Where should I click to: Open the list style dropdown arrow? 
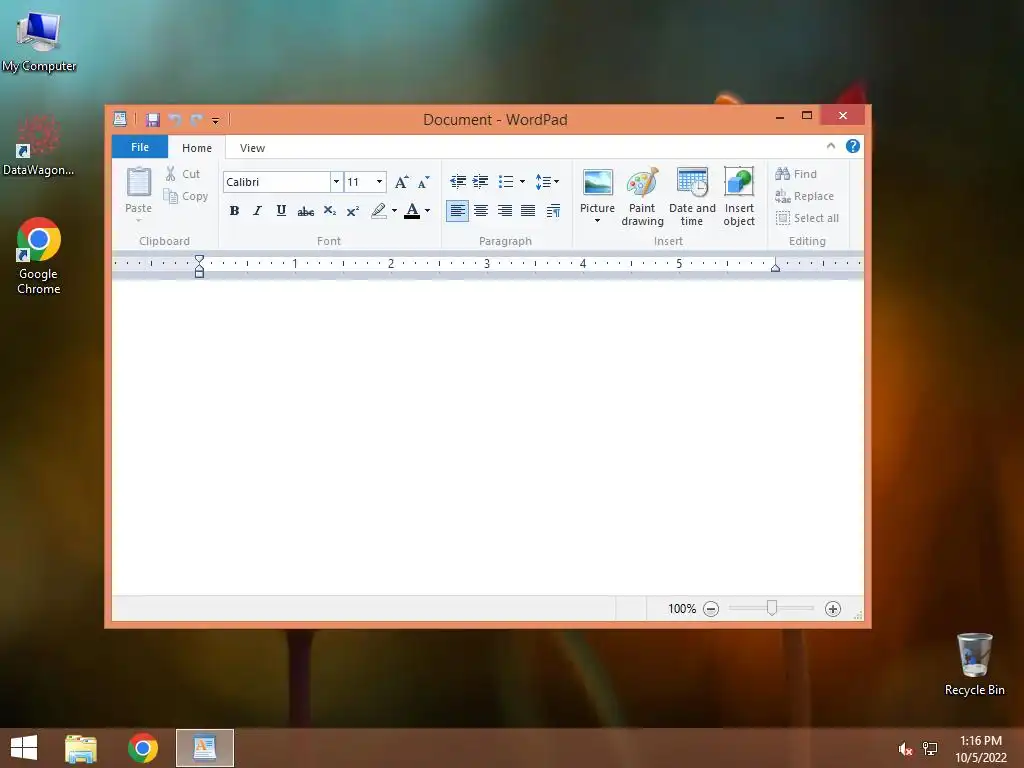coord(522,182)
